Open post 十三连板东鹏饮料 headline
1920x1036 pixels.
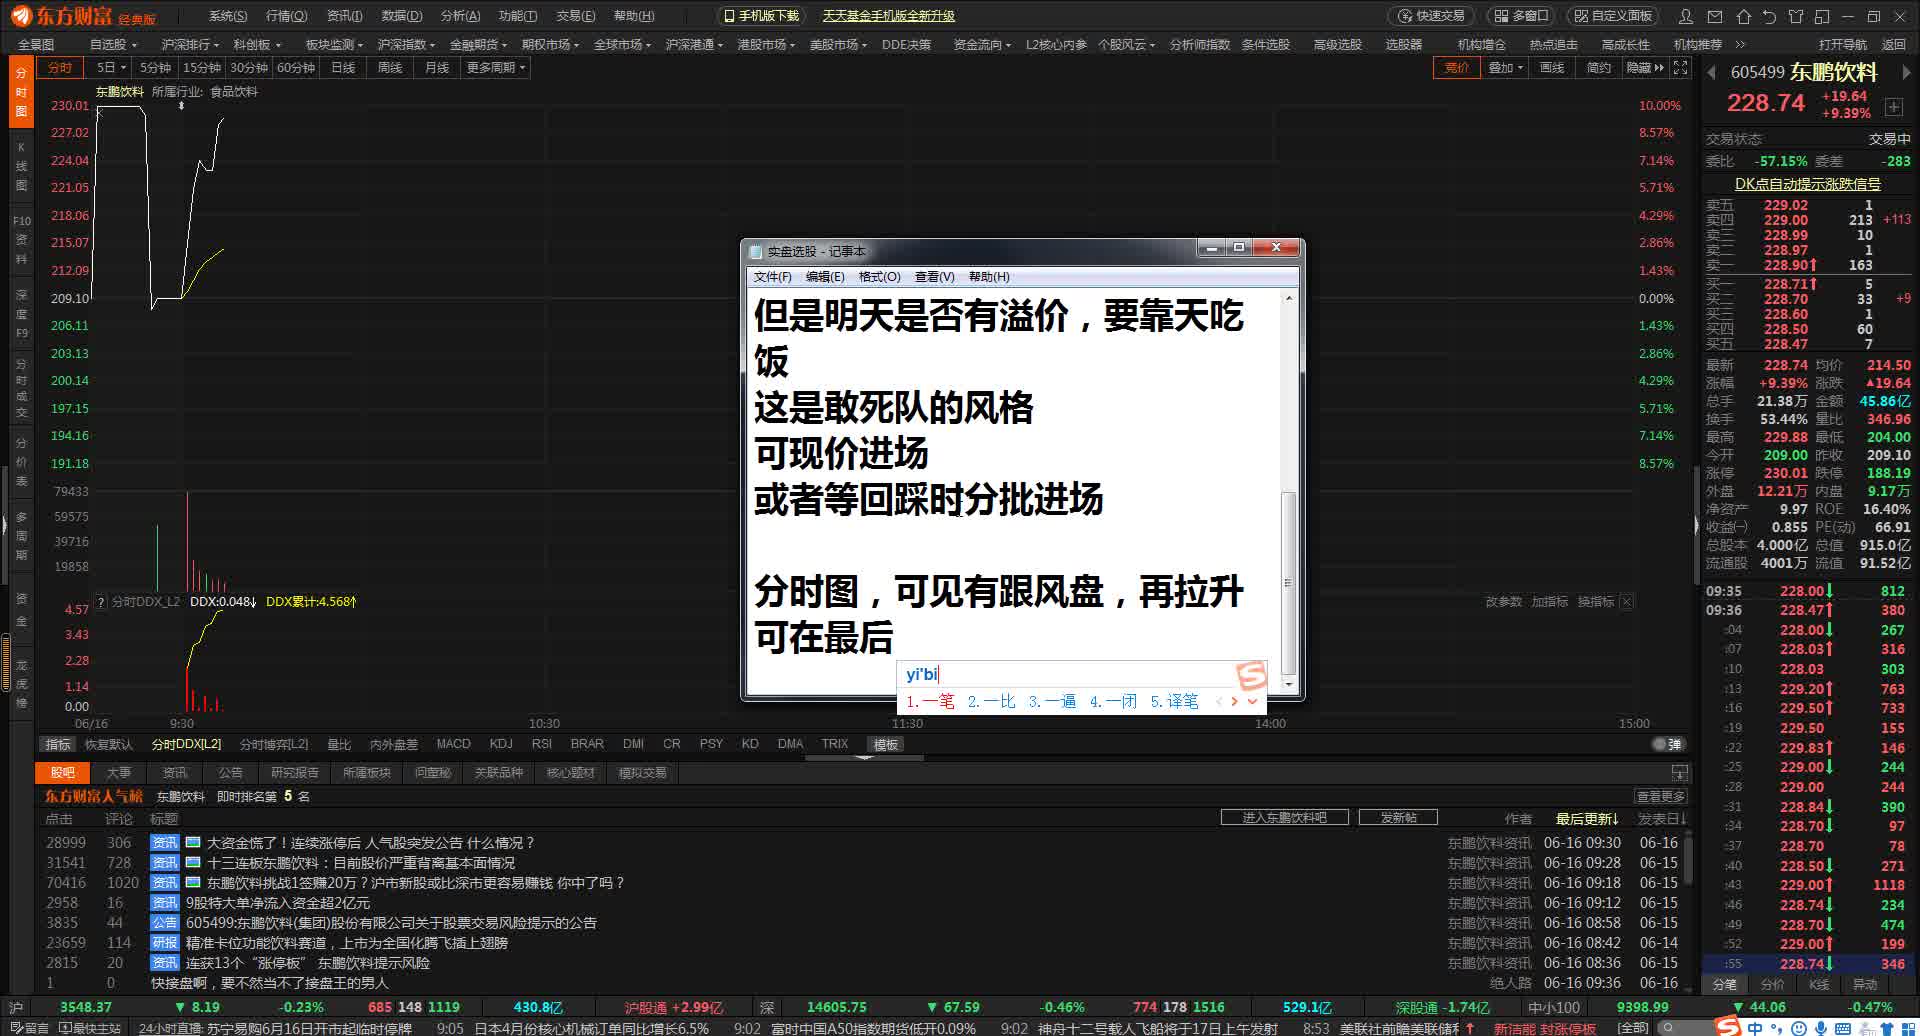point(361,863)
